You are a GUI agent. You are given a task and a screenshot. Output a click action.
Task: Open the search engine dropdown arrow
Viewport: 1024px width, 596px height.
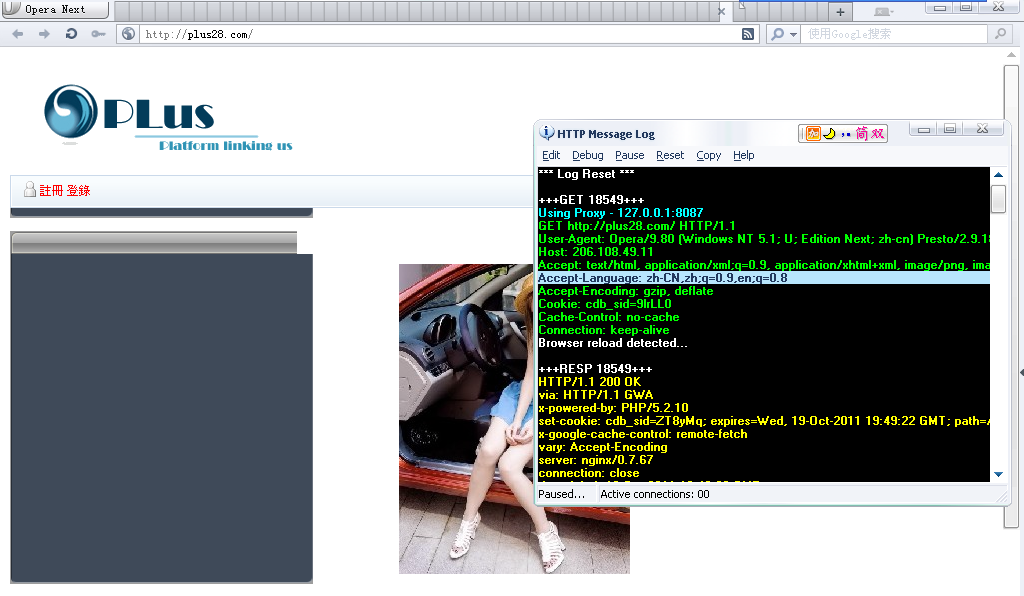click(794, 33)
